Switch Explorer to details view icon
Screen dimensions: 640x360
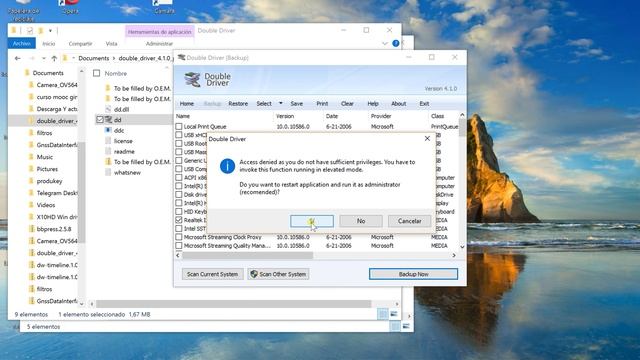click(382, 314)
